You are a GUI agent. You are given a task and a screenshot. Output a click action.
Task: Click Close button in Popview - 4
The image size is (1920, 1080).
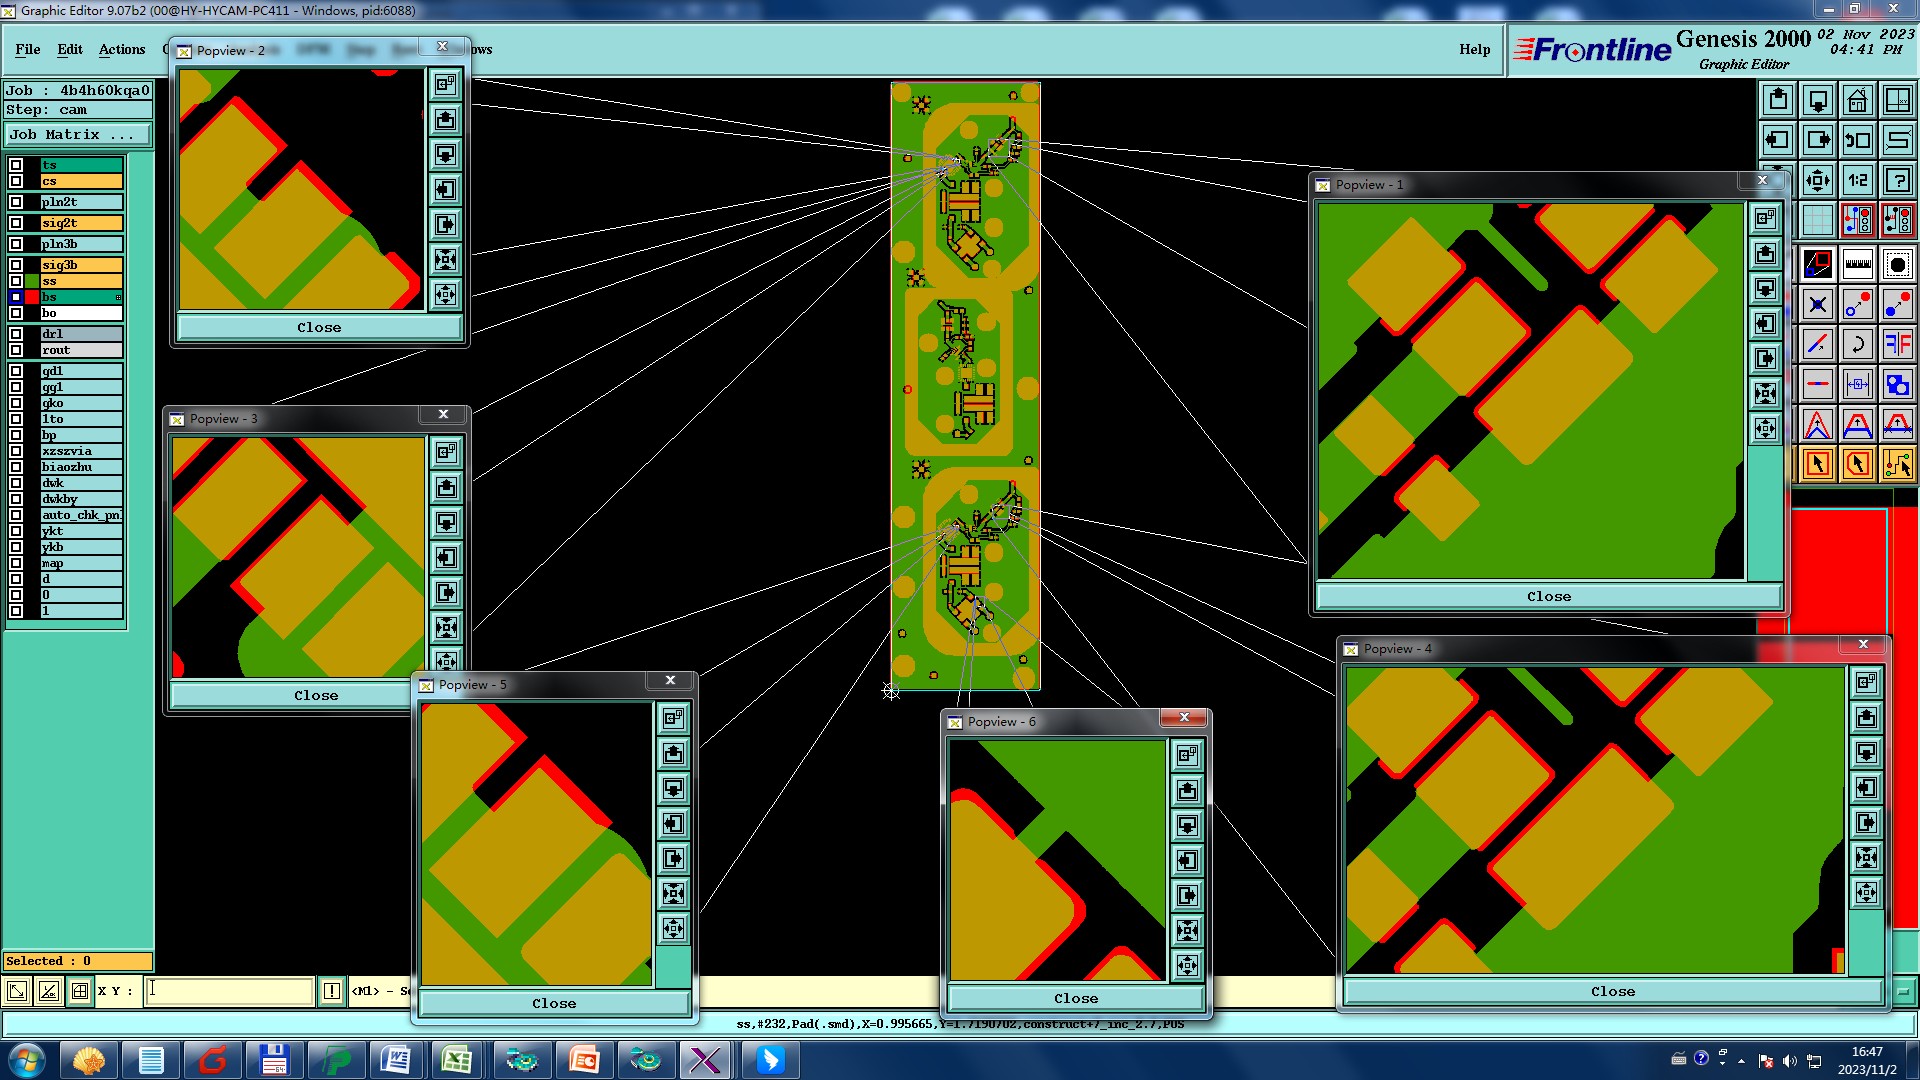[1613, 991]
